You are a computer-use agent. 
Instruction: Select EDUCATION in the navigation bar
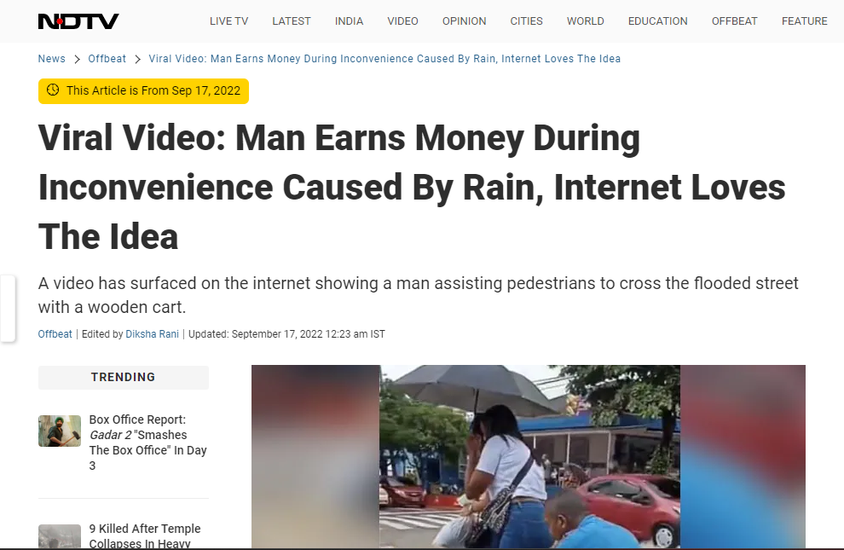[658, 21]
